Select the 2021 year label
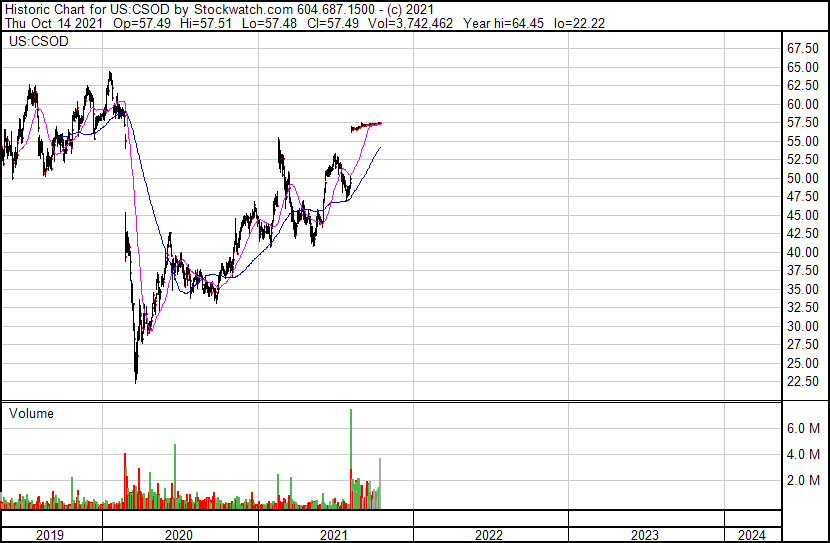The image size is (830, 543). pos(335,535)
